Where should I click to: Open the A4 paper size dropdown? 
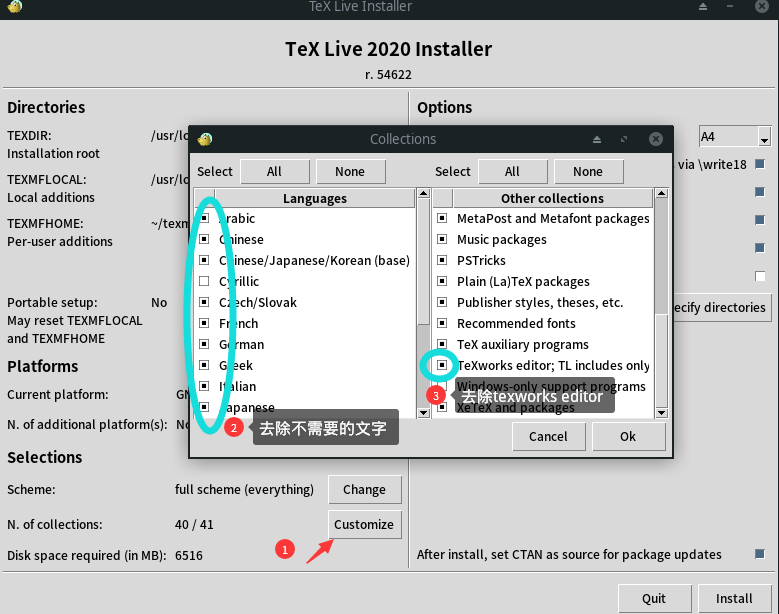pos(764,137)
